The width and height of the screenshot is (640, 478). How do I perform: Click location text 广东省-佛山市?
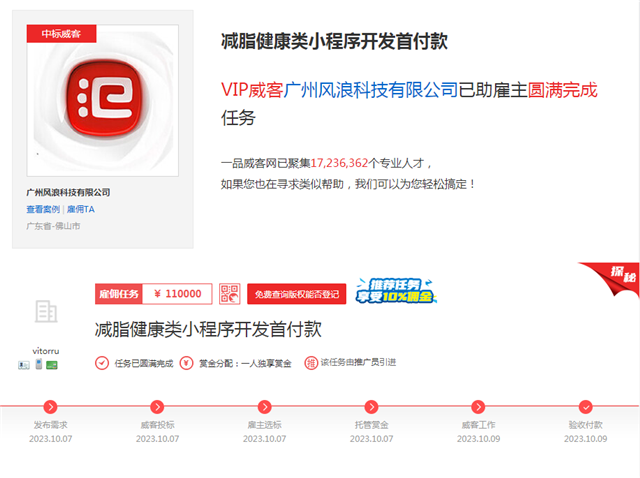(x=53, y=226)
